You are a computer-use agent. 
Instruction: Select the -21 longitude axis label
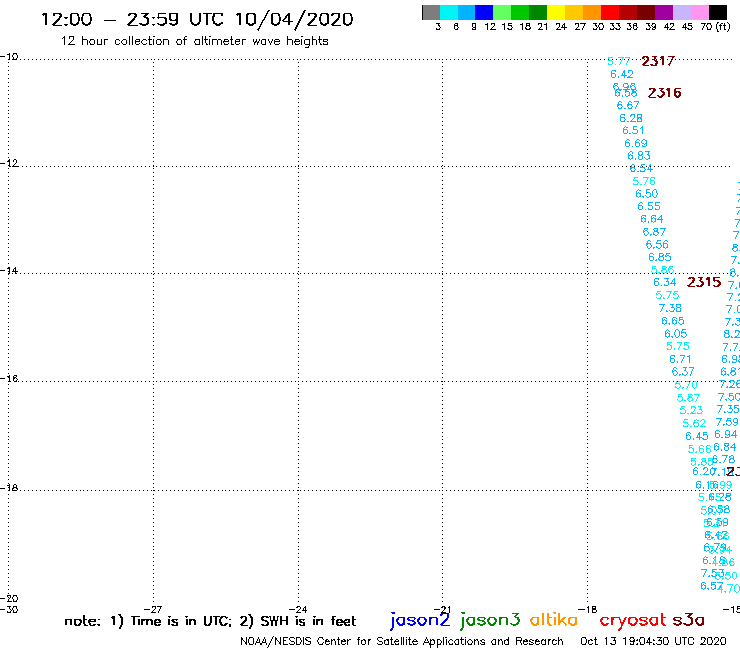[x=442, y=609]
